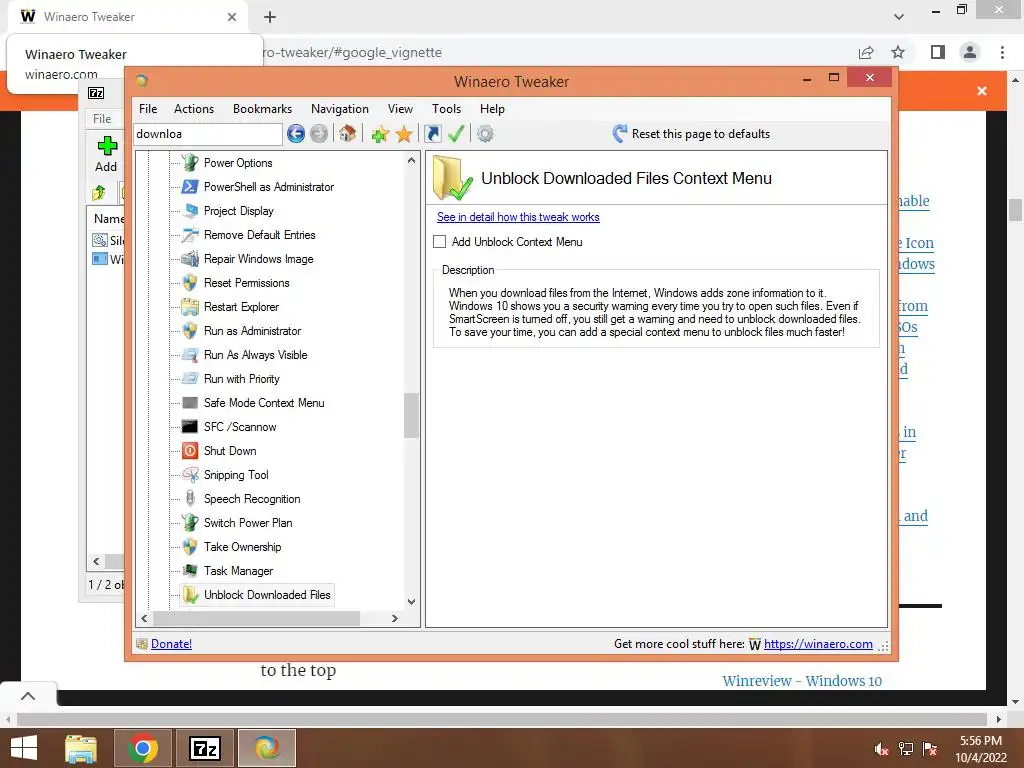Screen dimensions: 1024x768
Task: Open the Bookmarks menu
Action: pyautogui.click(x=263, y=109)
